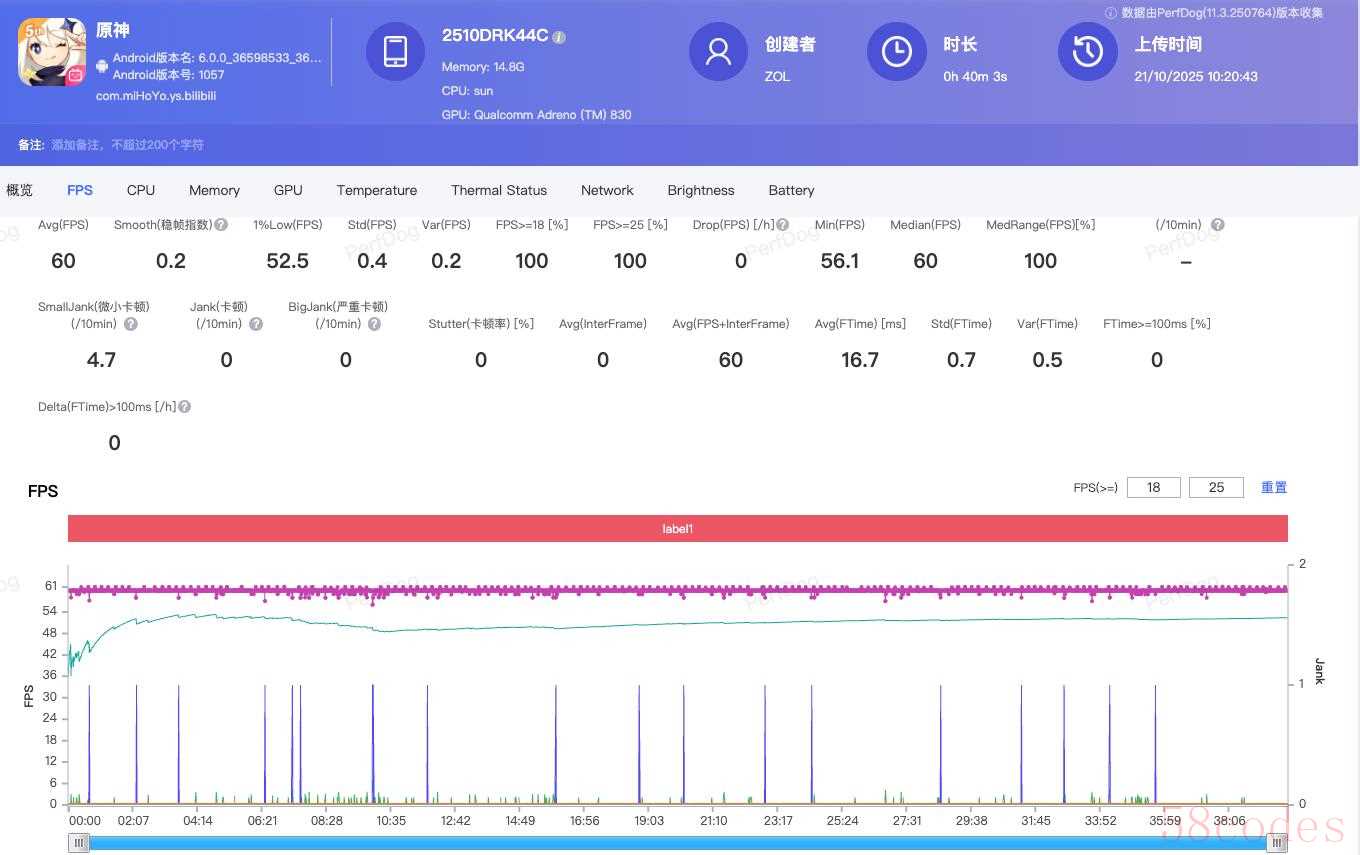Open the Thermal Status tab
1360x855 pixels.
click(498, 190)
